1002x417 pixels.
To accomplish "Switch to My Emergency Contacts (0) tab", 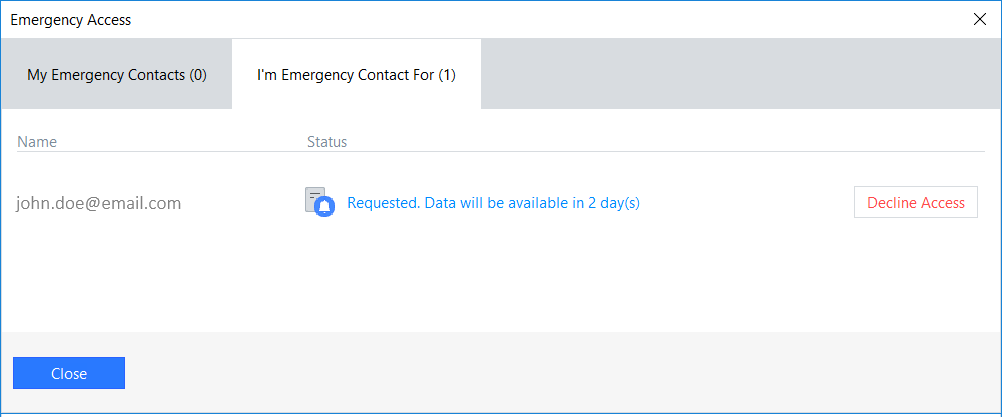I will [116, 74].
